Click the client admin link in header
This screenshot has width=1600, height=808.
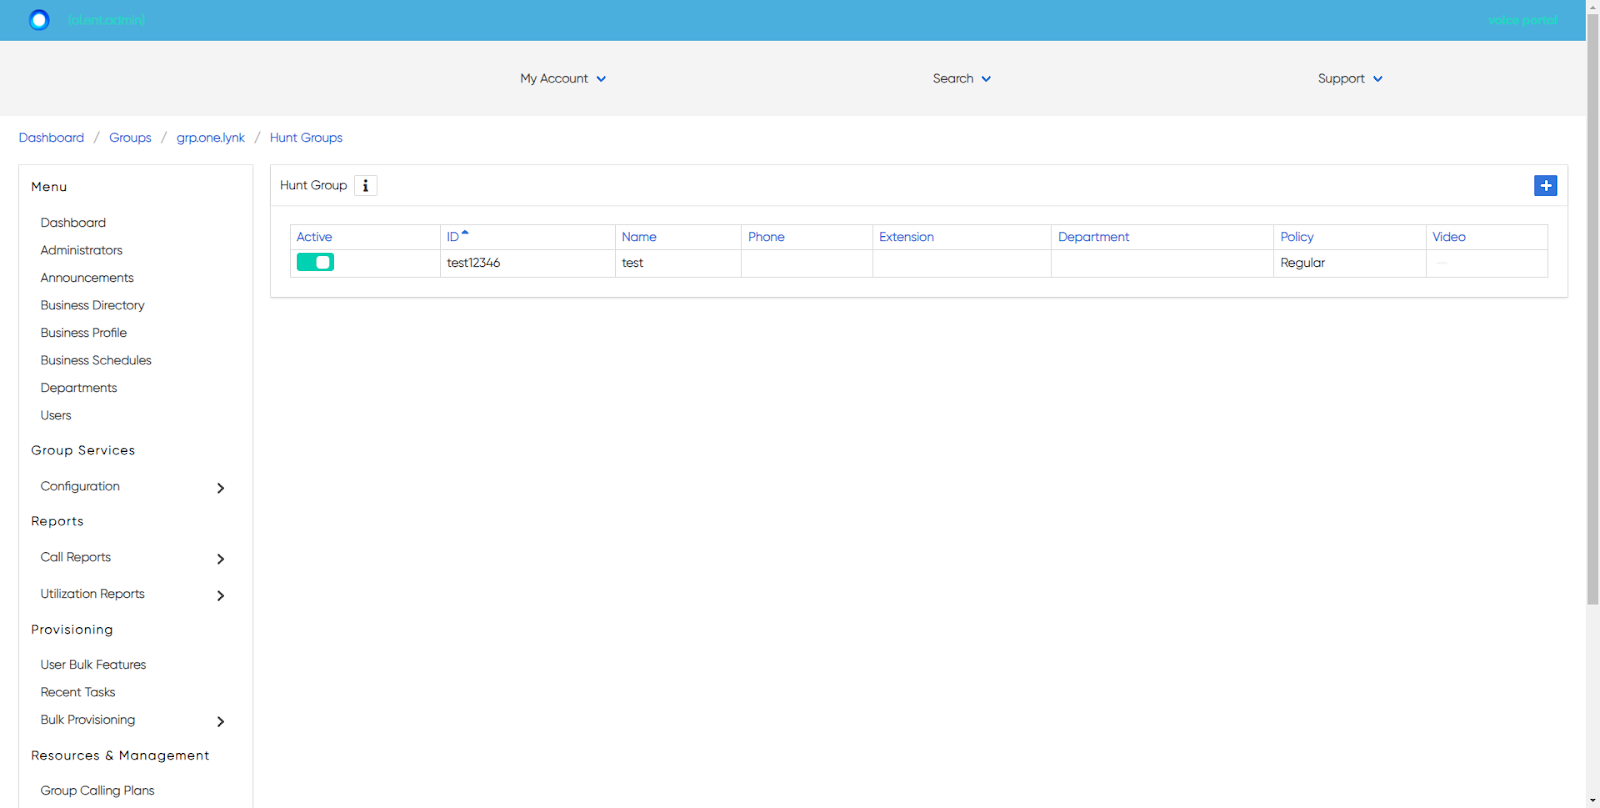(106, 20)
